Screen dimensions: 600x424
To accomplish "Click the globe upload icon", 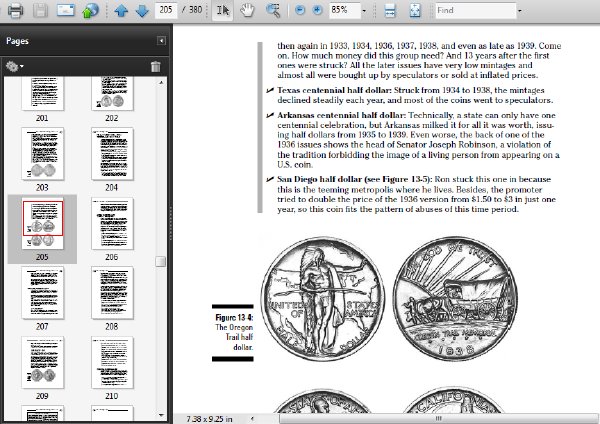I will pyautogui.click(x=91, y=10).
